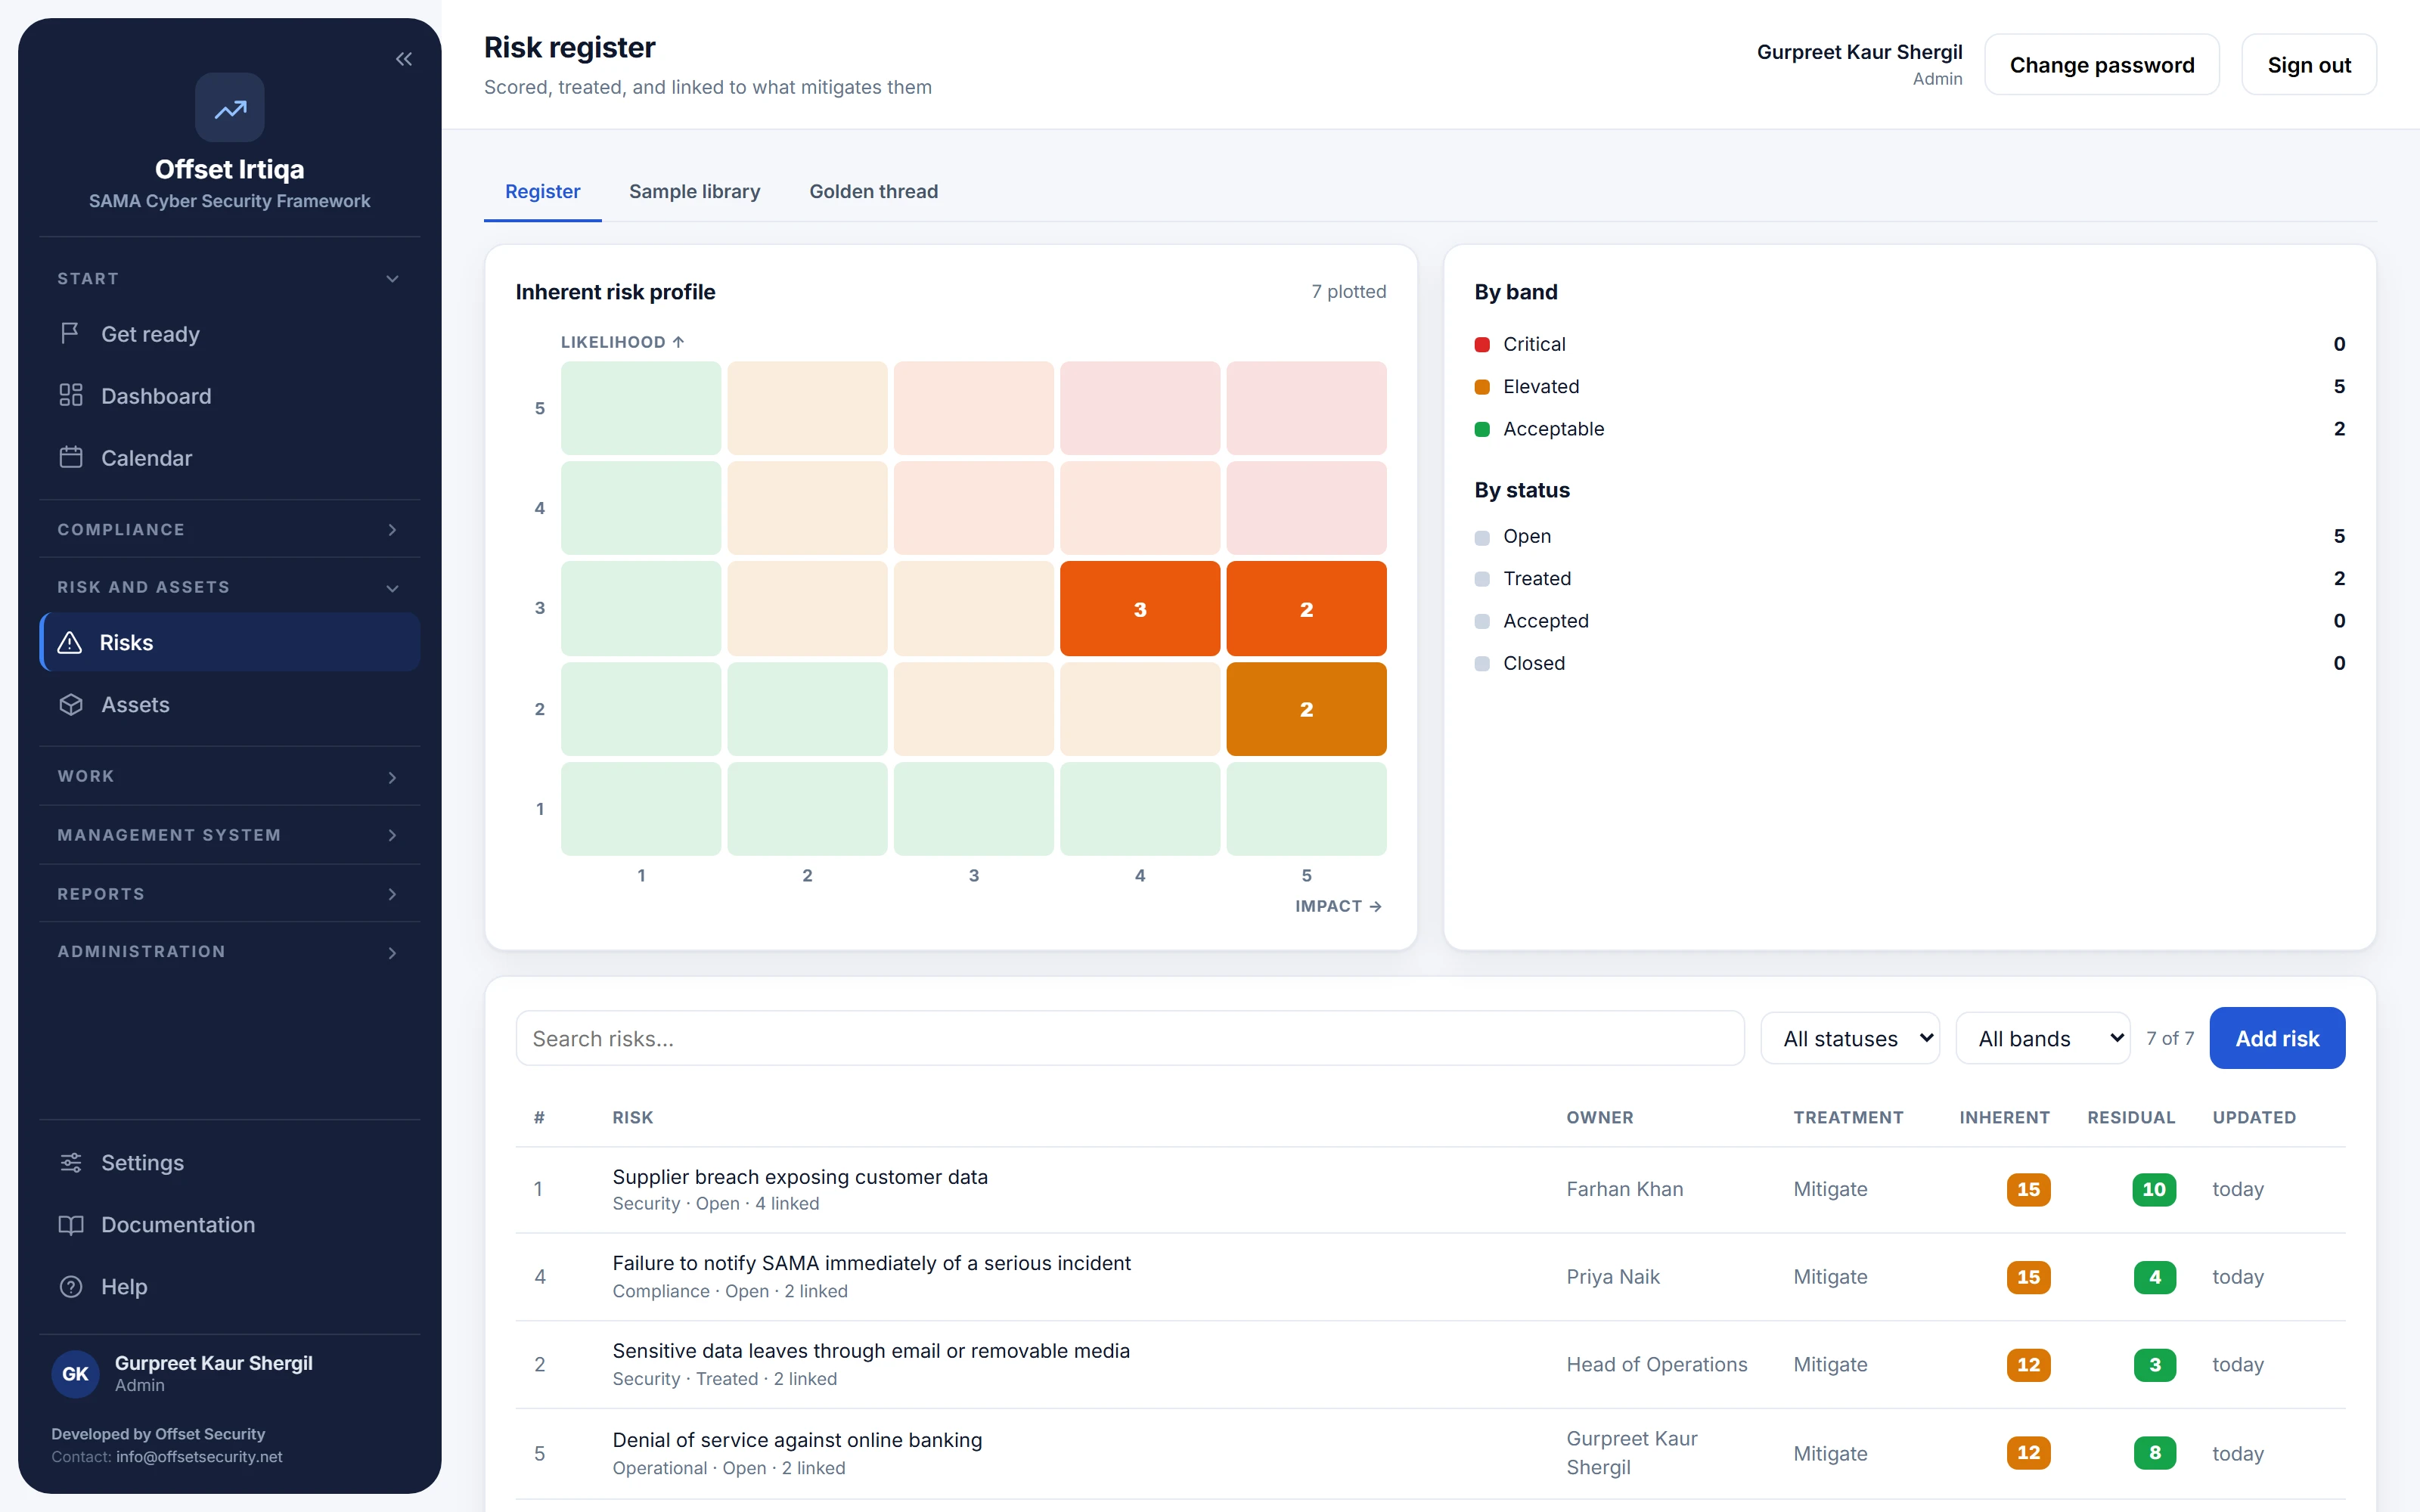Click the Get ready flag icon

point(70,333)
